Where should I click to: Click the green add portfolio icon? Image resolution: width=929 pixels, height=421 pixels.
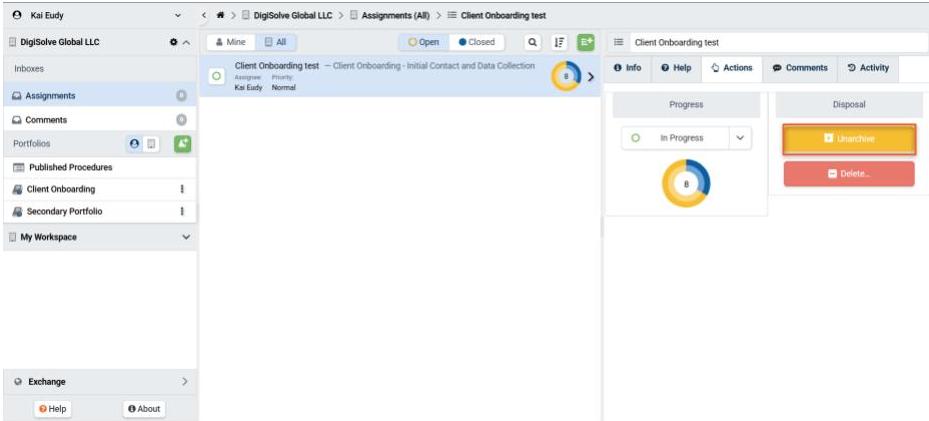click(x=182, y=144)
